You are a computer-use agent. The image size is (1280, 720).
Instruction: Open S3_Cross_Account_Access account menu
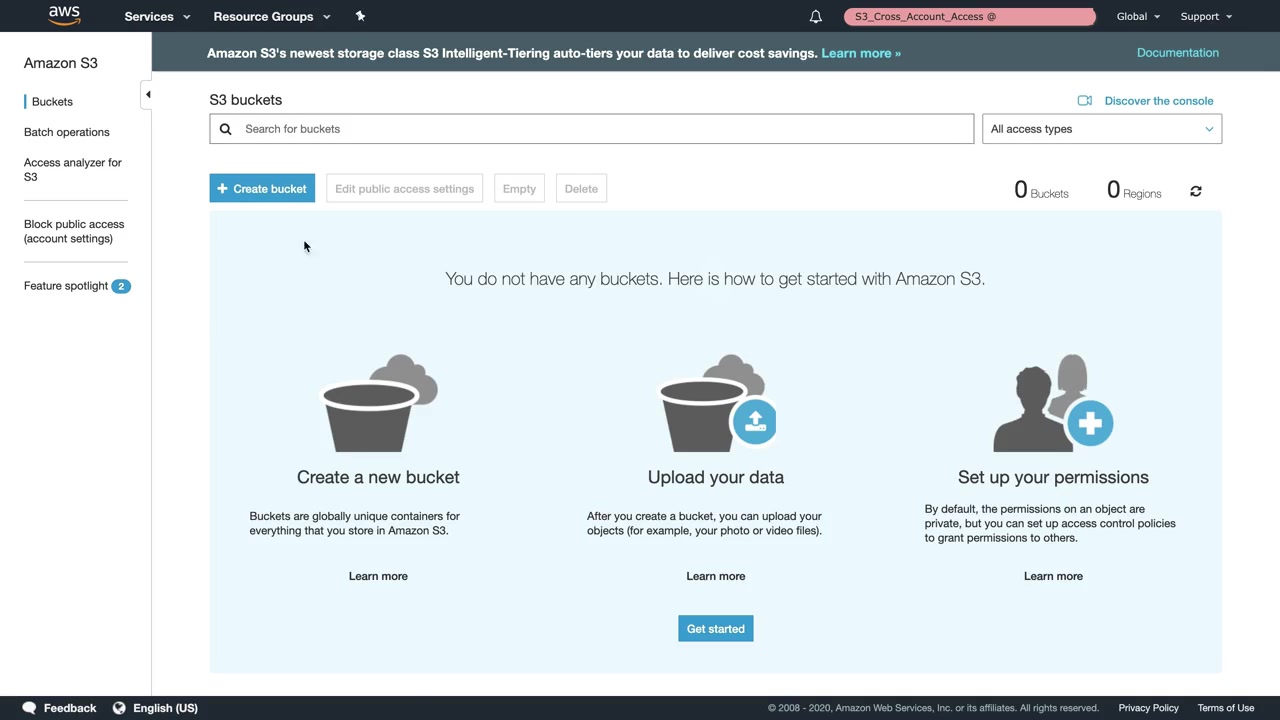[x=970, y=16]
